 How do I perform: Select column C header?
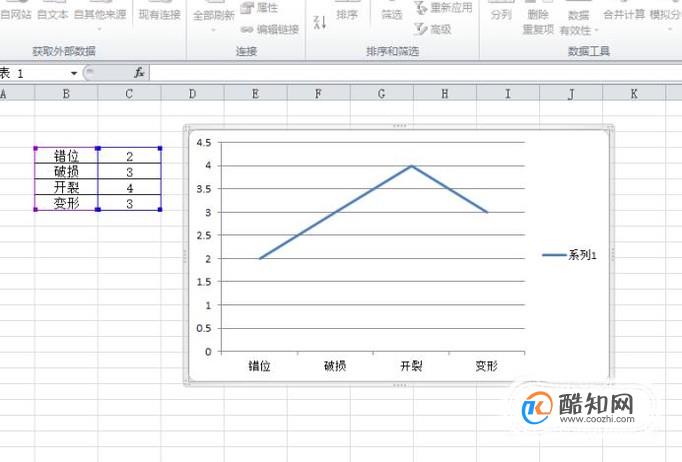pyautogui.click(x=129, y=94)
